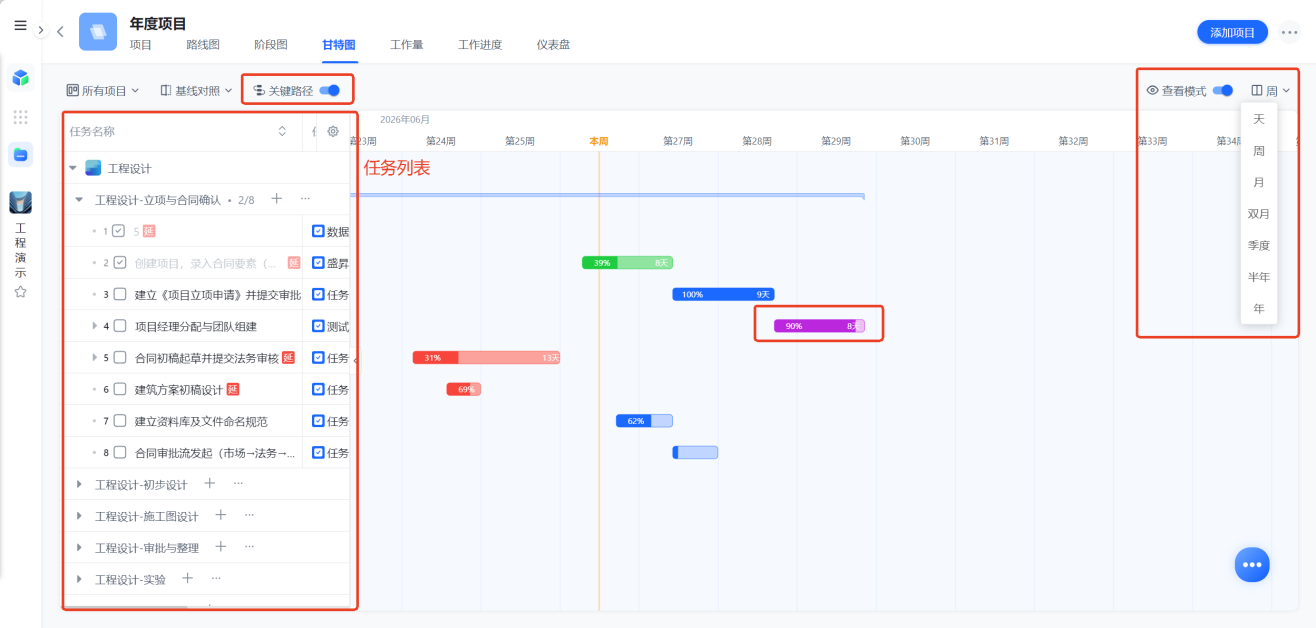The height and width of the screenshot is (628, 1316).
Task: Switch to the 阶段图 tab
Action: tap(271, 45)
